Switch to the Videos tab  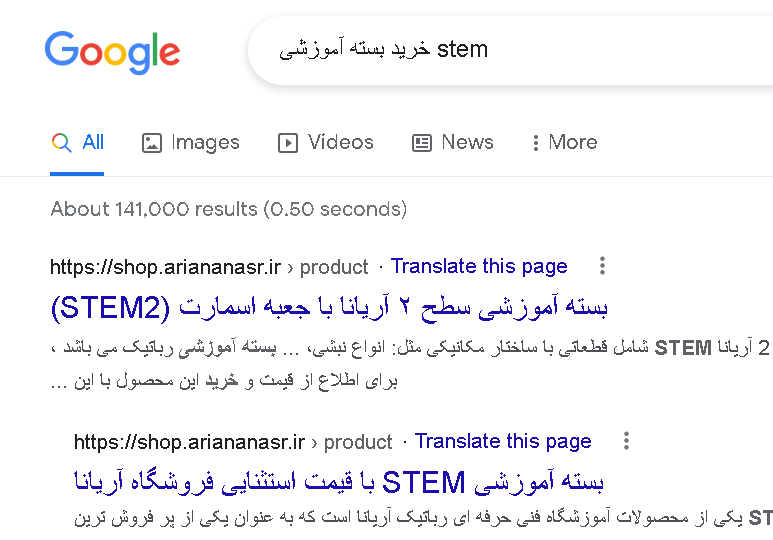(x=340, y=142)
